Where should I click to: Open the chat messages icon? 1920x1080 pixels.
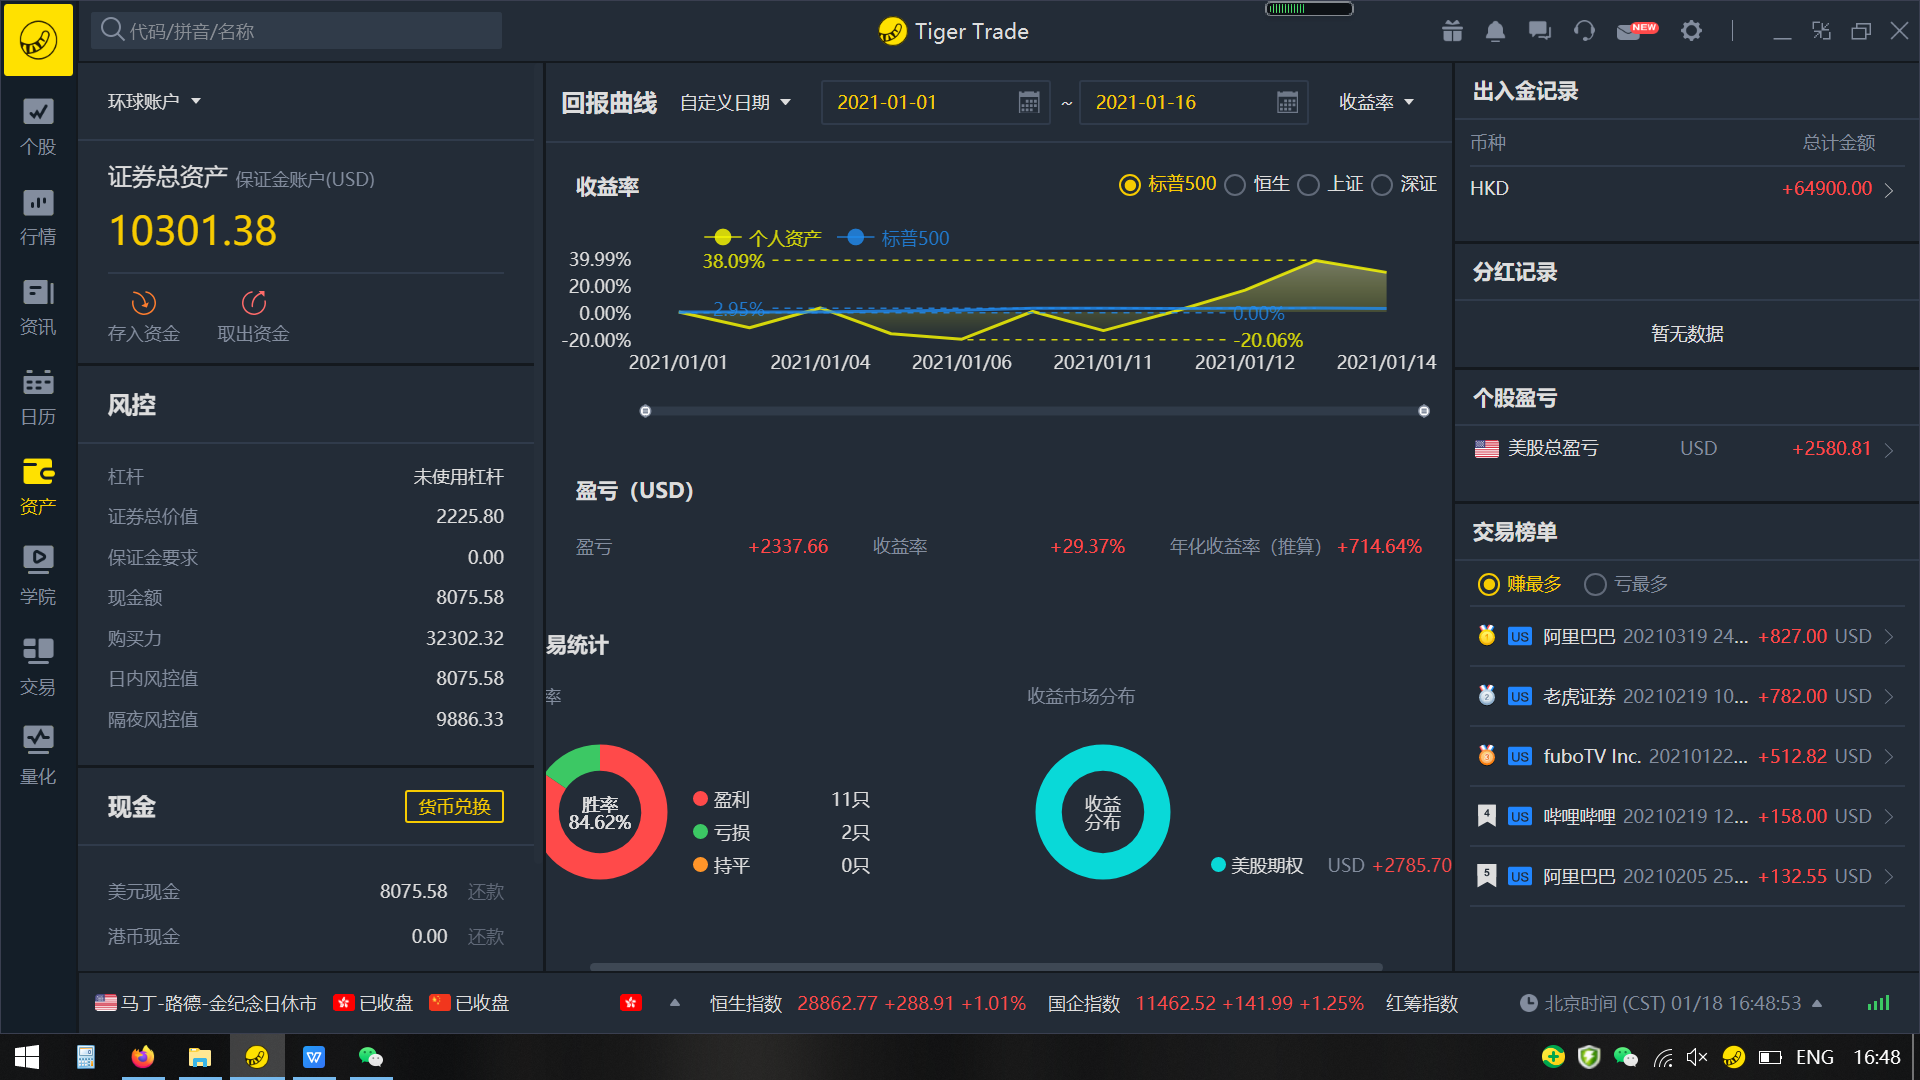(x=1539, y=31)
